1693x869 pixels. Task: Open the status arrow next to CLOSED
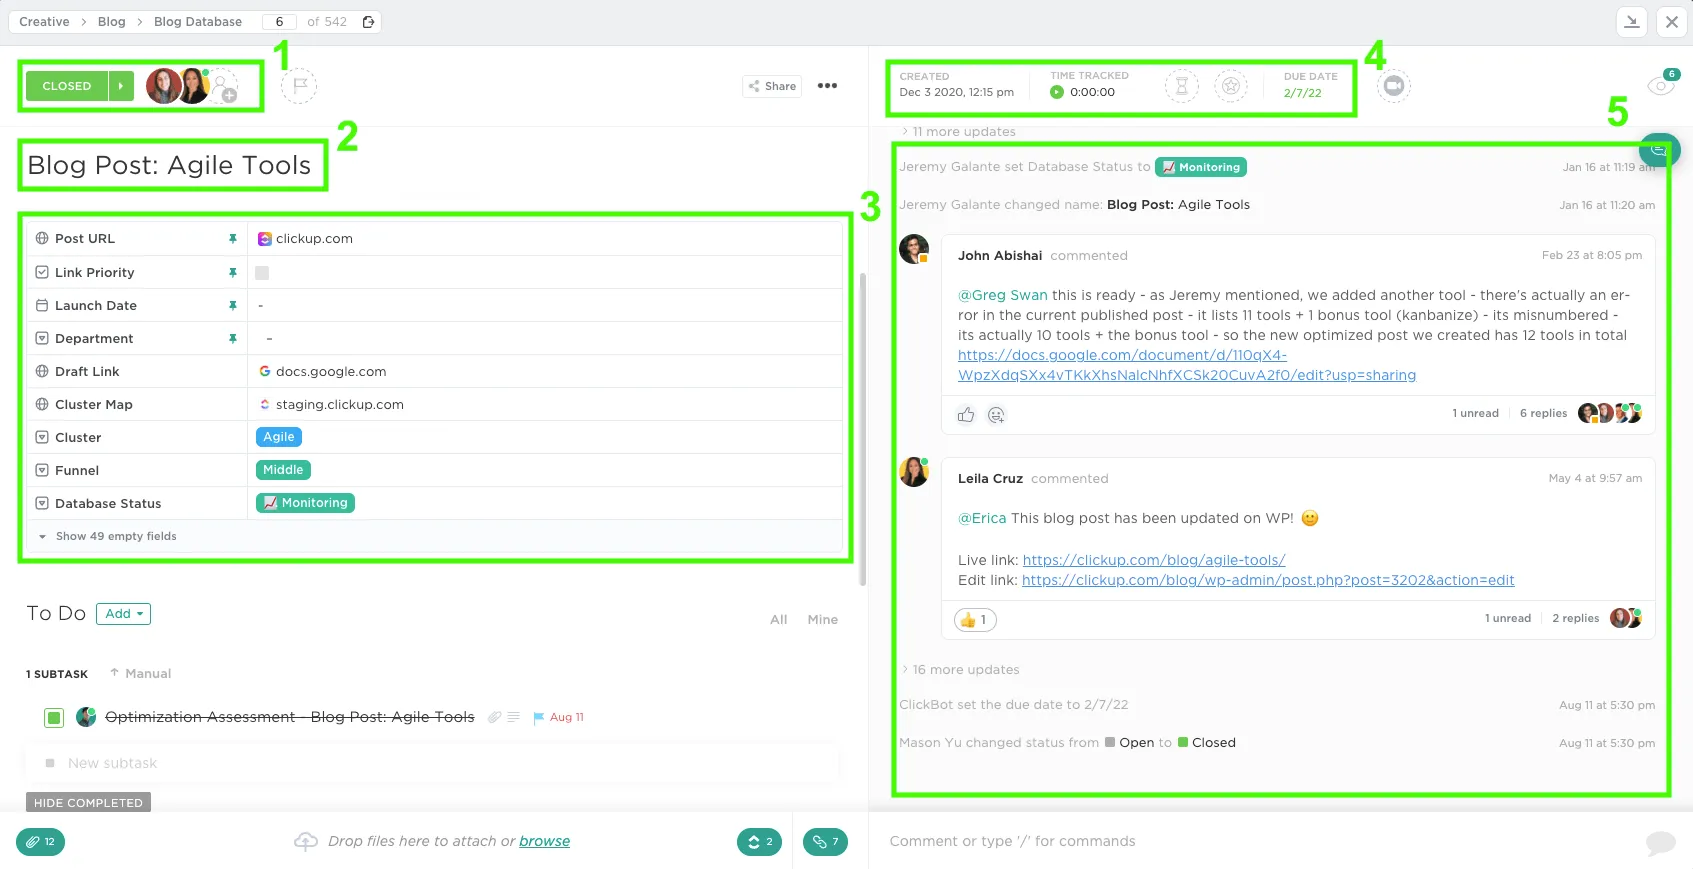click(x=120, y=86)
